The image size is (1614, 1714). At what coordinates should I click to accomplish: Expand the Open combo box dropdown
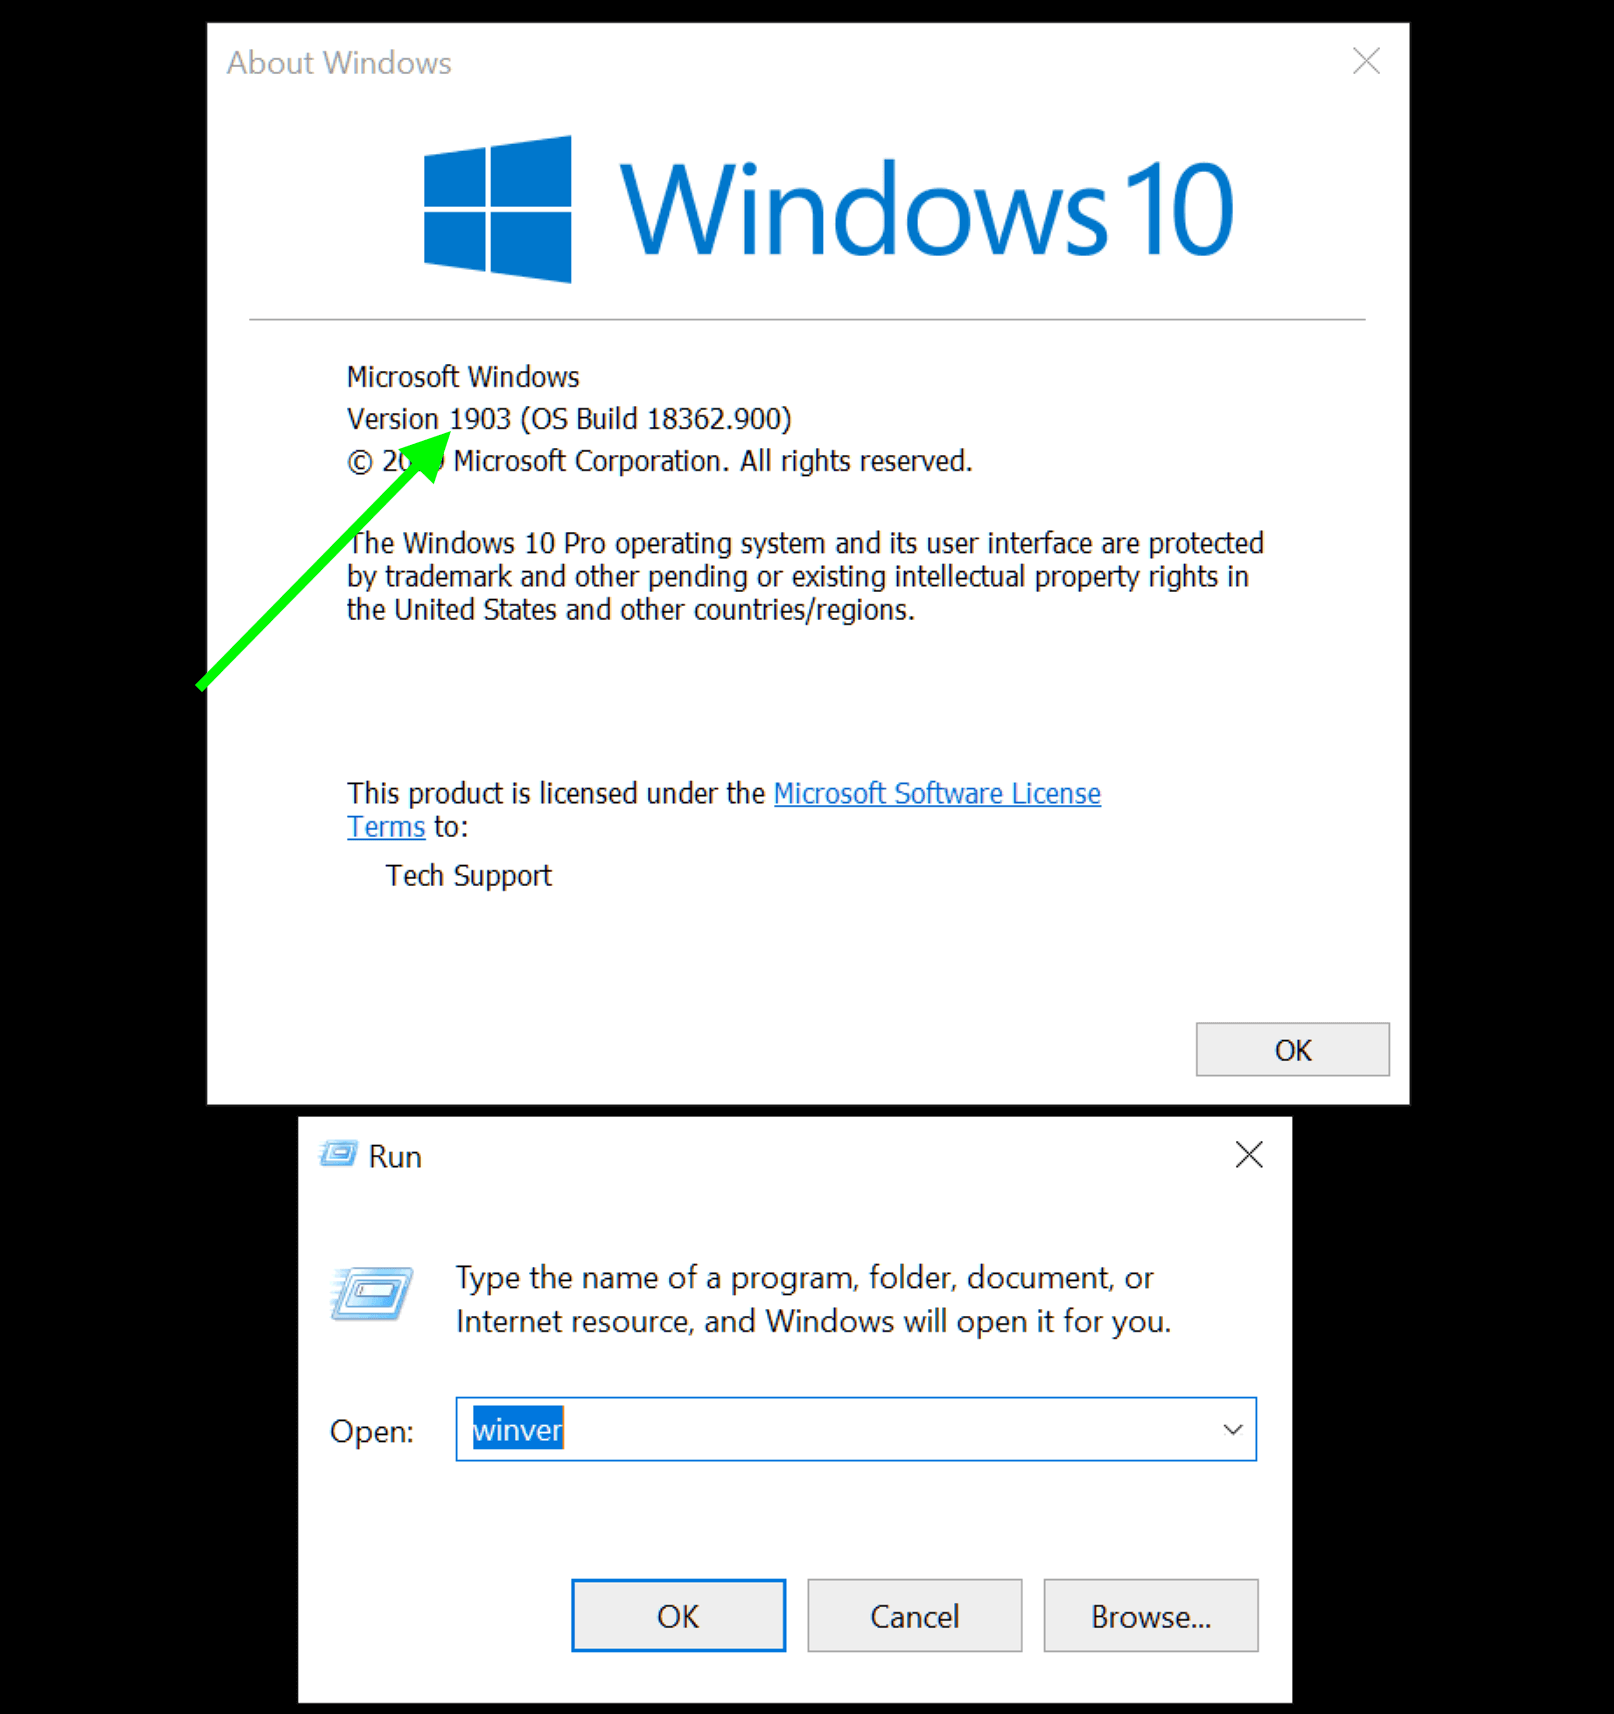point(1233,1430)
